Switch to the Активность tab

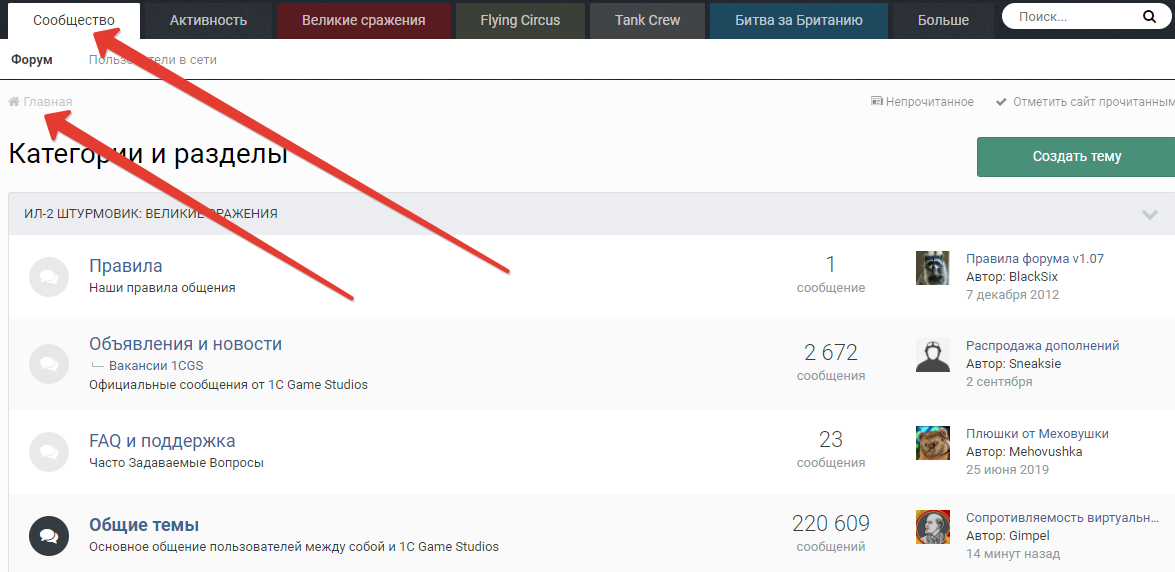(208, 20)
